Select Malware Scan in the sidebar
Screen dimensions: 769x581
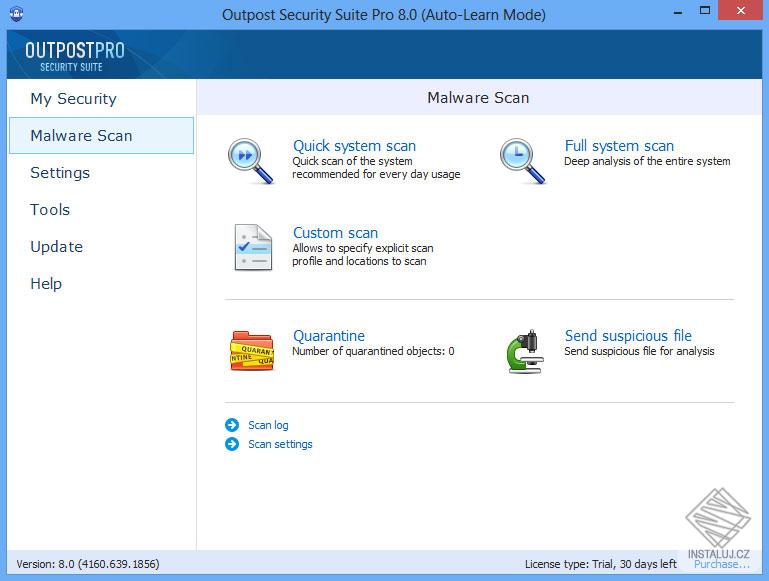tap(102, 135)
